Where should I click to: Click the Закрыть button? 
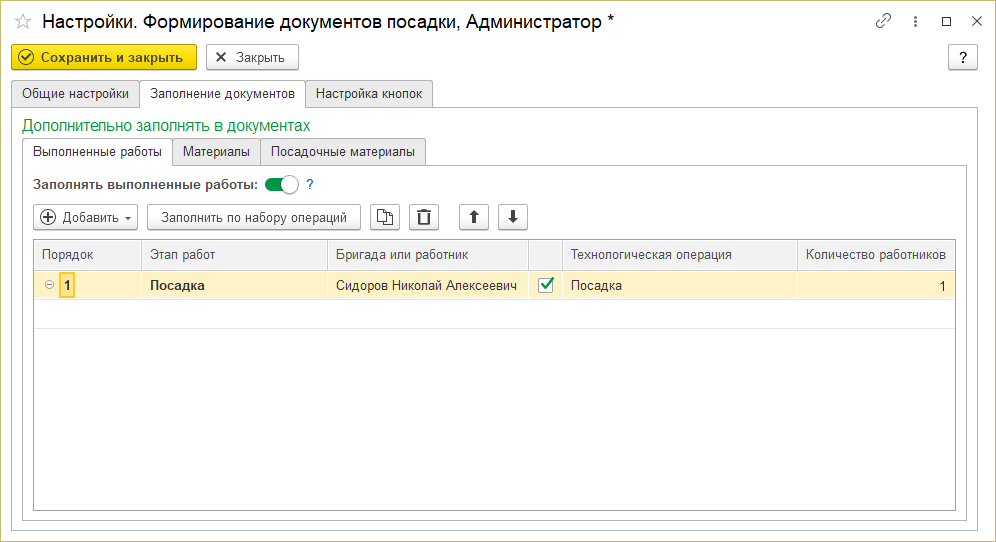[252, 57]
